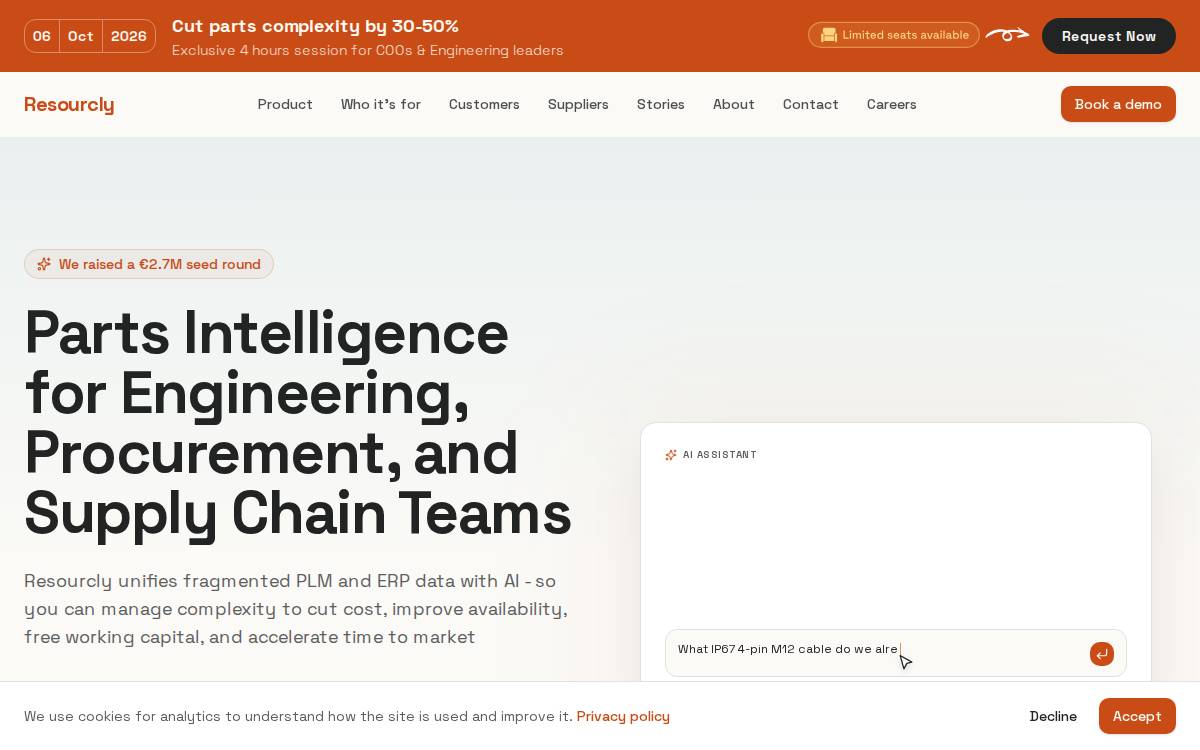Image resolution: width=1200 pixels, height=750 pixels.
Task: Click the Book a demo button
Action: (x=1118, y=104)
